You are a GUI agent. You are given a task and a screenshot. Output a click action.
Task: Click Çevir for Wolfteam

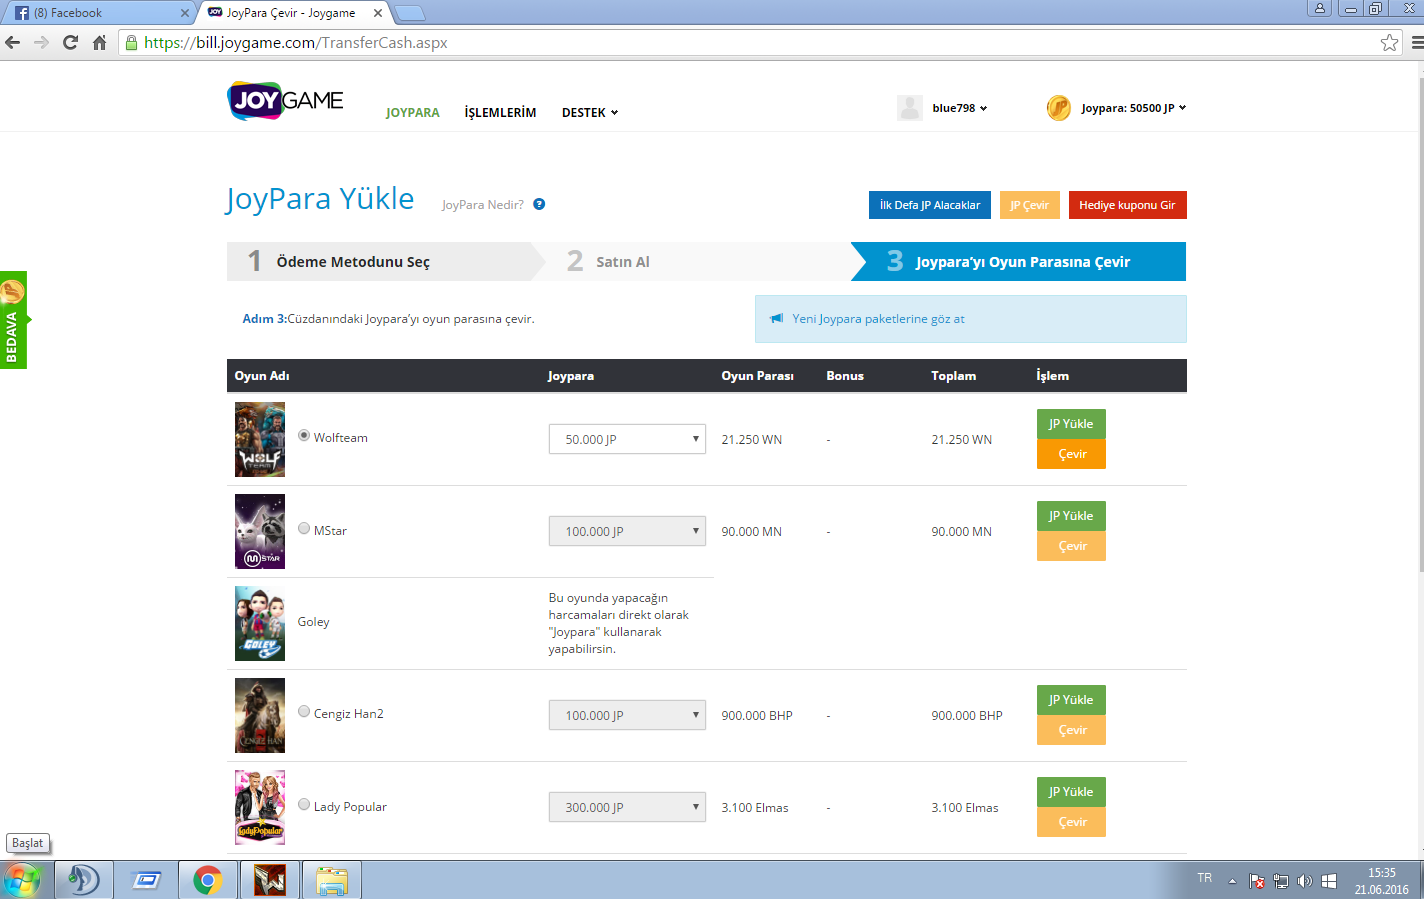(1071, 454)
